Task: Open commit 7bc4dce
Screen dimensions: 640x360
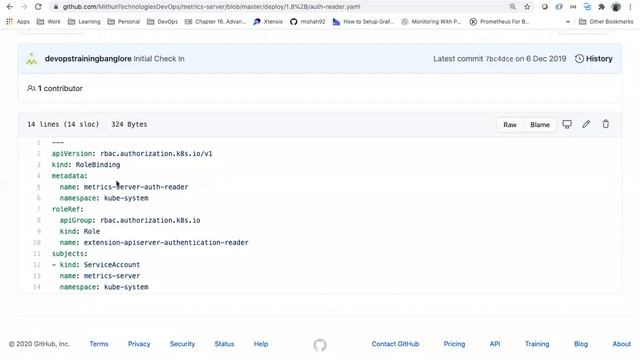Action: tap(499, 59)
